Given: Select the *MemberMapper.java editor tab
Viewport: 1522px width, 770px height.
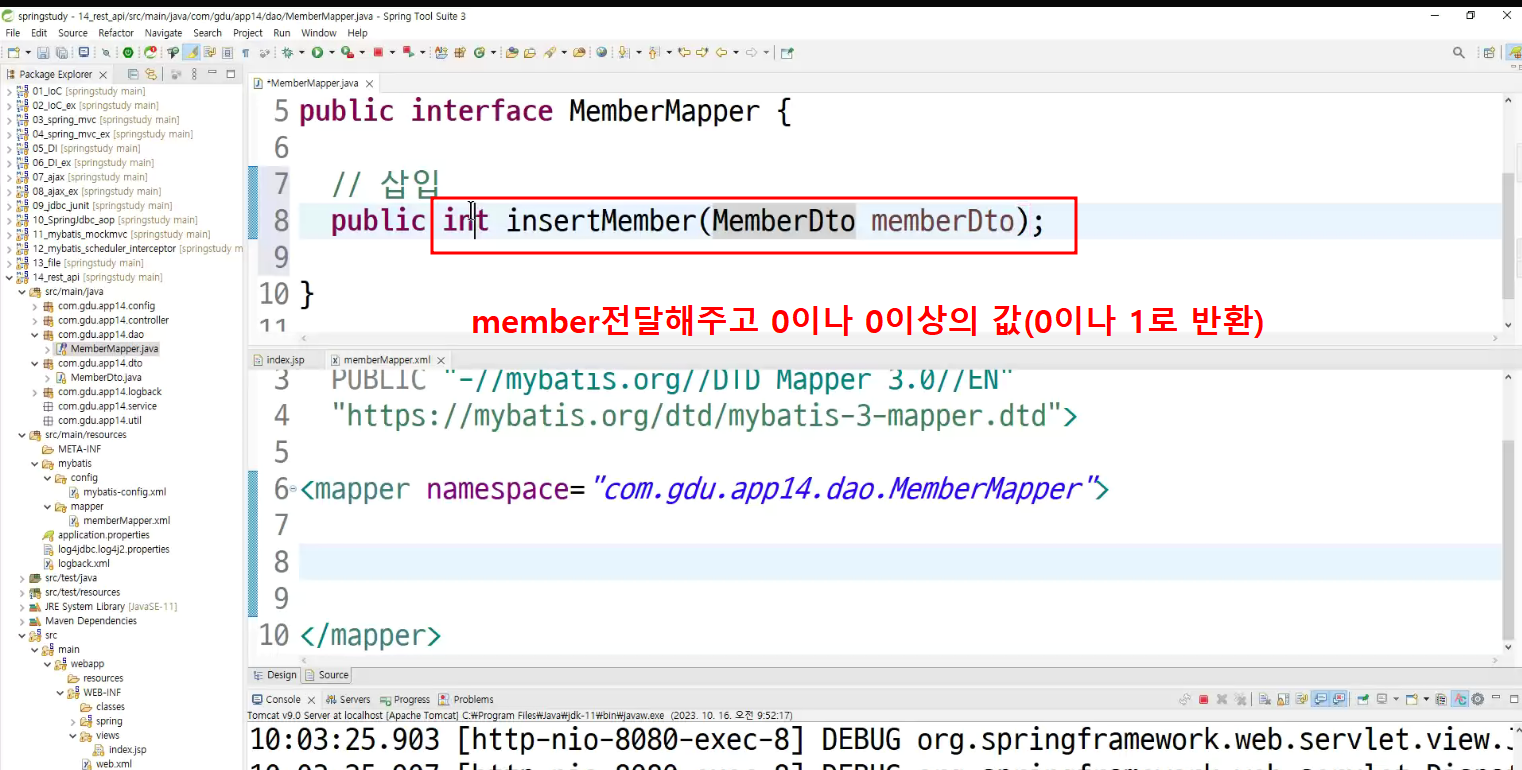Looking at the screenshot, I should (312, 83).
